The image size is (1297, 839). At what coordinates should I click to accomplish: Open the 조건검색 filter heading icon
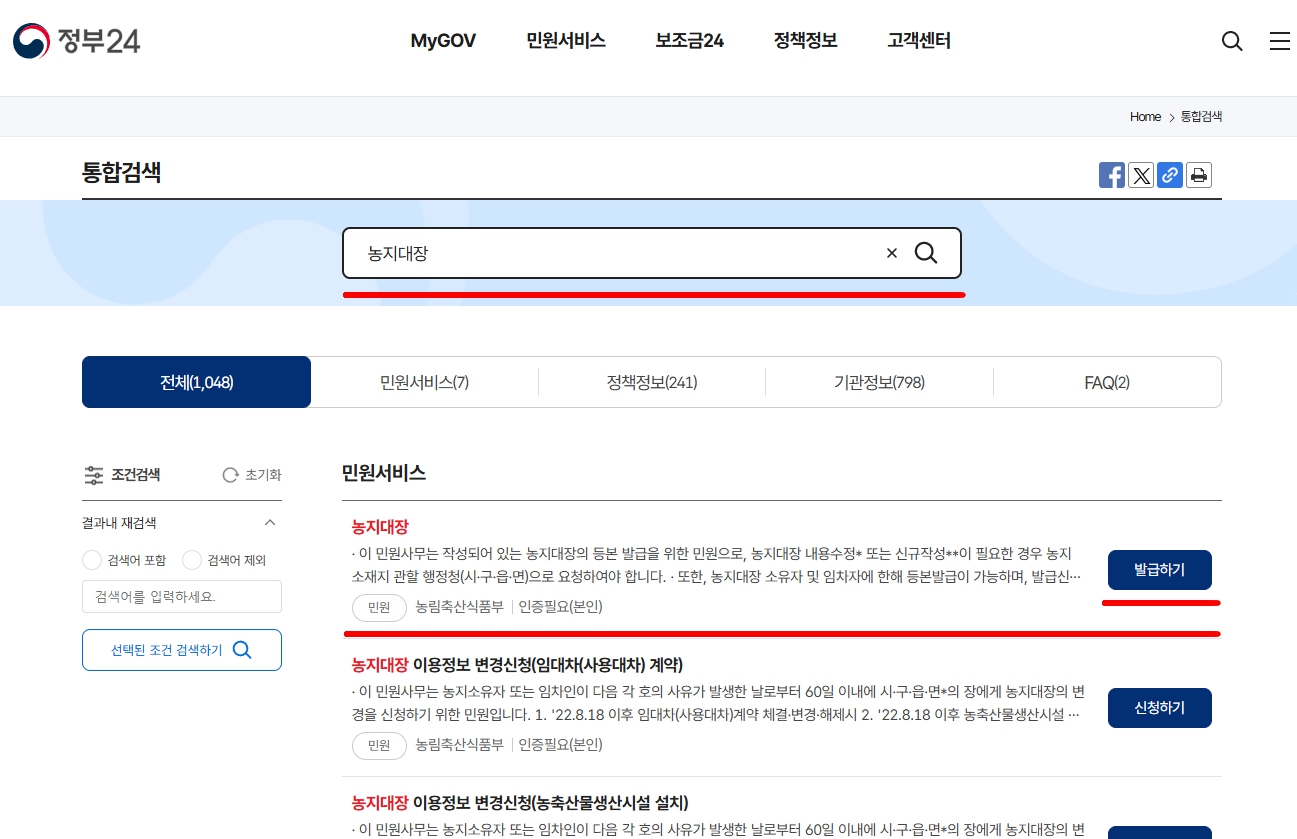click(x=94, y=475)
